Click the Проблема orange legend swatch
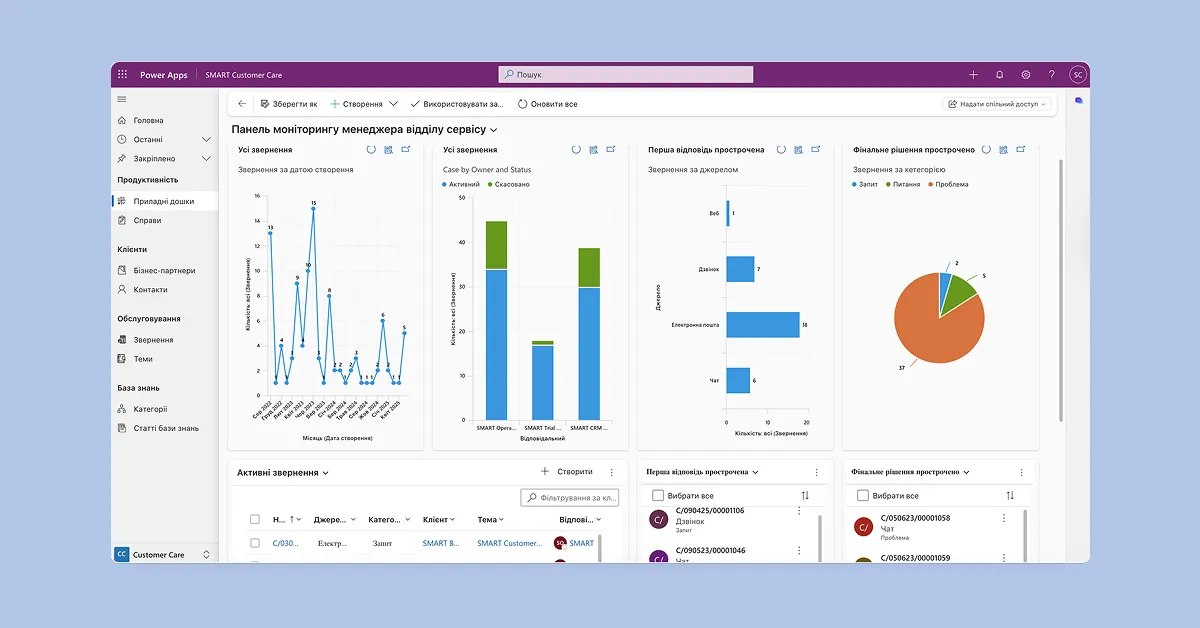1200x628 pixels. coord(930,184)
